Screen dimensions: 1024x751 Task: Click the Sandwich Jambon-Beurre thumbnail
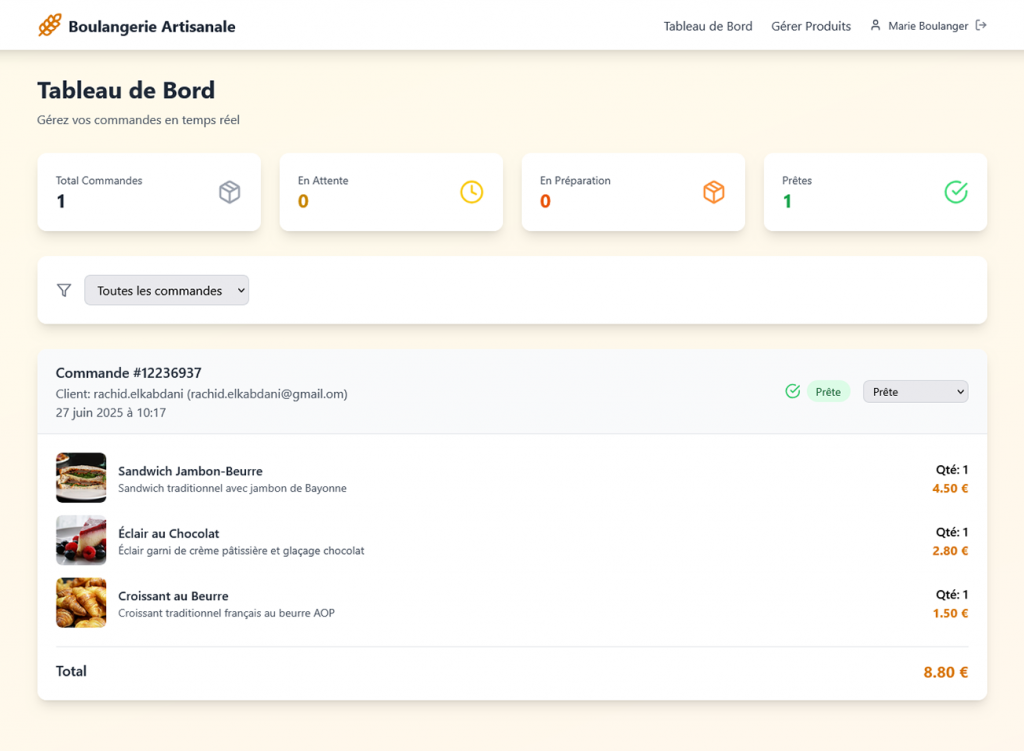(81, 478)
